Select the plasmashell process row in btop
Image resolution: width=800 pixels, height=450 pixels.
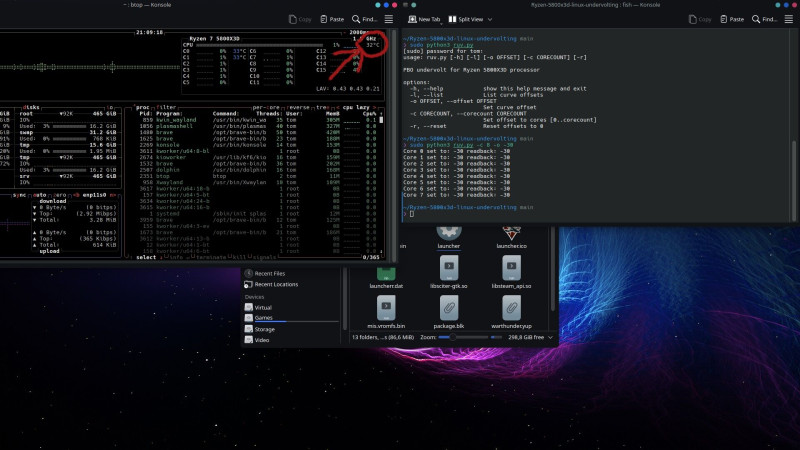click(258, 126)
